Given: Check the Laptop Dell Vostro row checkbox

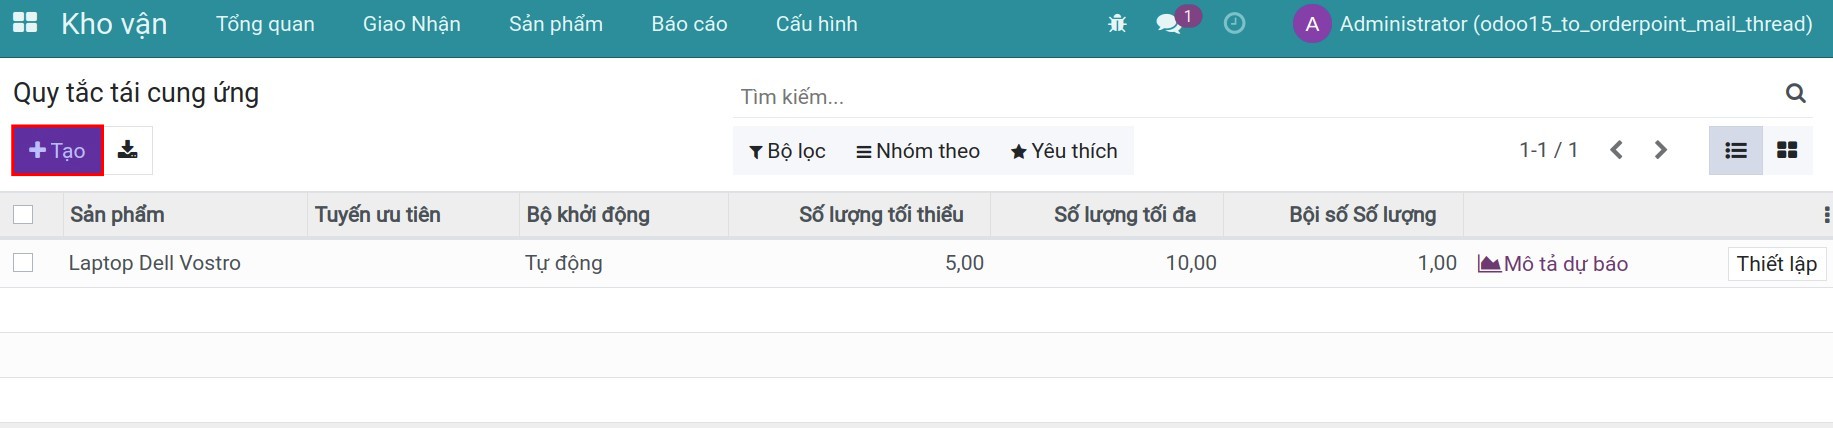Looking at the screenshot, I should (x=23, y=263).
